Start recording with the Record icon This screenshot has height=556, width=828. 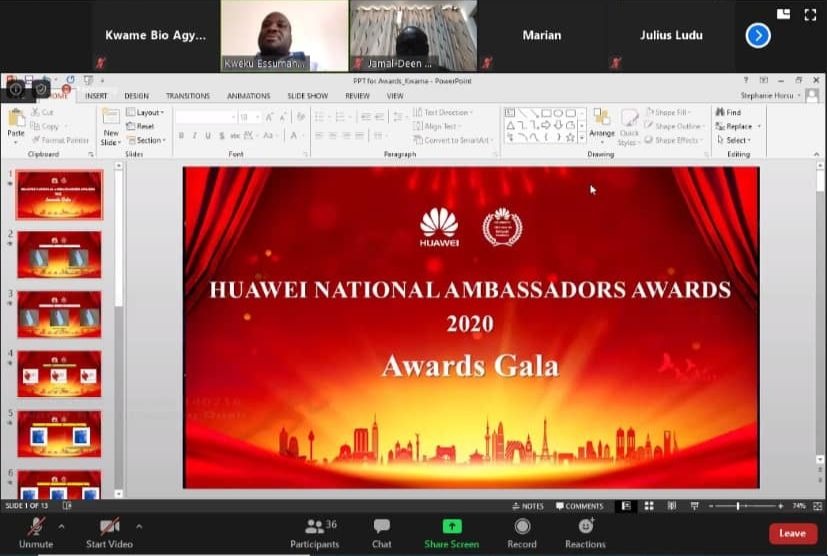(521, 527)
